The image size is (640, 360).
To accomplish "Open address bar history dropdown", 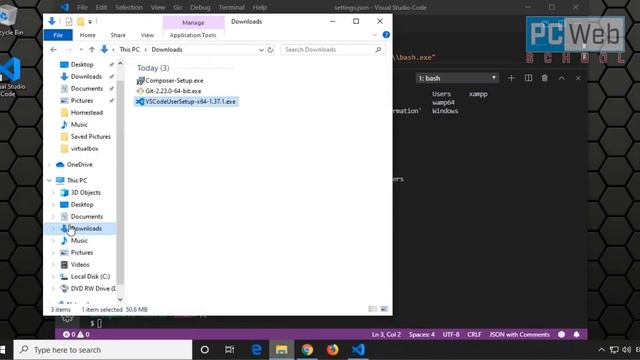I will click(x=261, y=50).
